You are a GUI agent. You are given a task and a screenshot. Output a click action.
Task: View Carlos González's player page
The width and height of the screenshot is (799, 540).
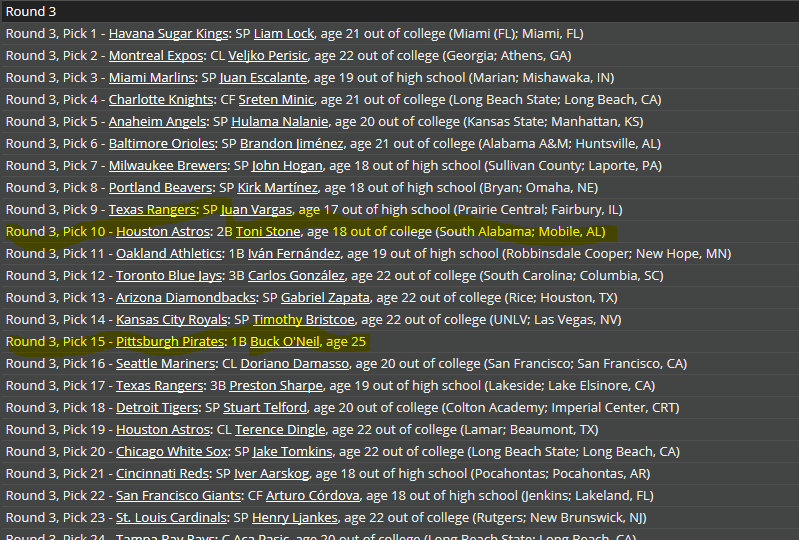pos(296,276)
